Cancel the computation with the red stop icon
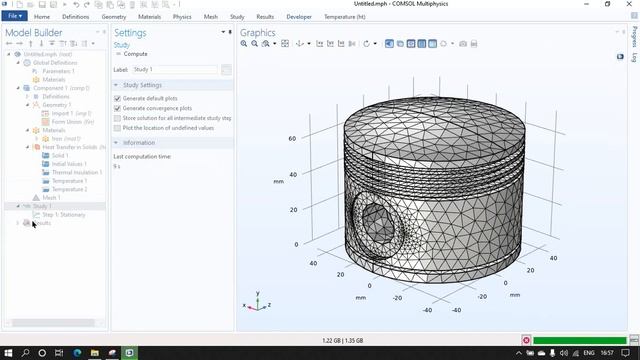The image size is (640, 360). [x=526, y=340]
